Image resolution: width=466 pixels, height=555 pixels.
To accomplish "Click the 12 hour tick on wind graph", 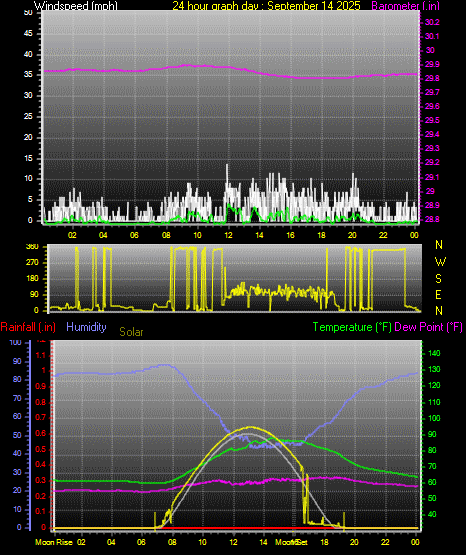I will click(228, 235).
